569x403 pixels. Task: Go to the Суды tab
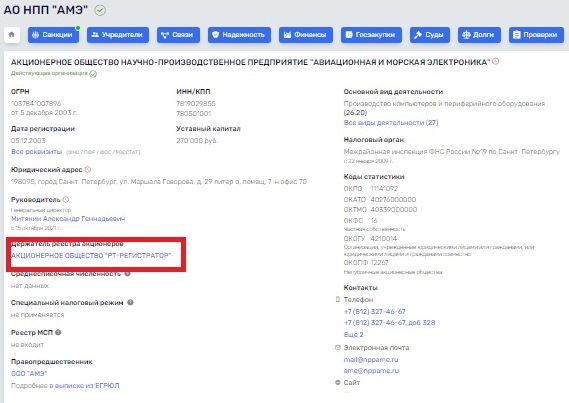[430, 35]
